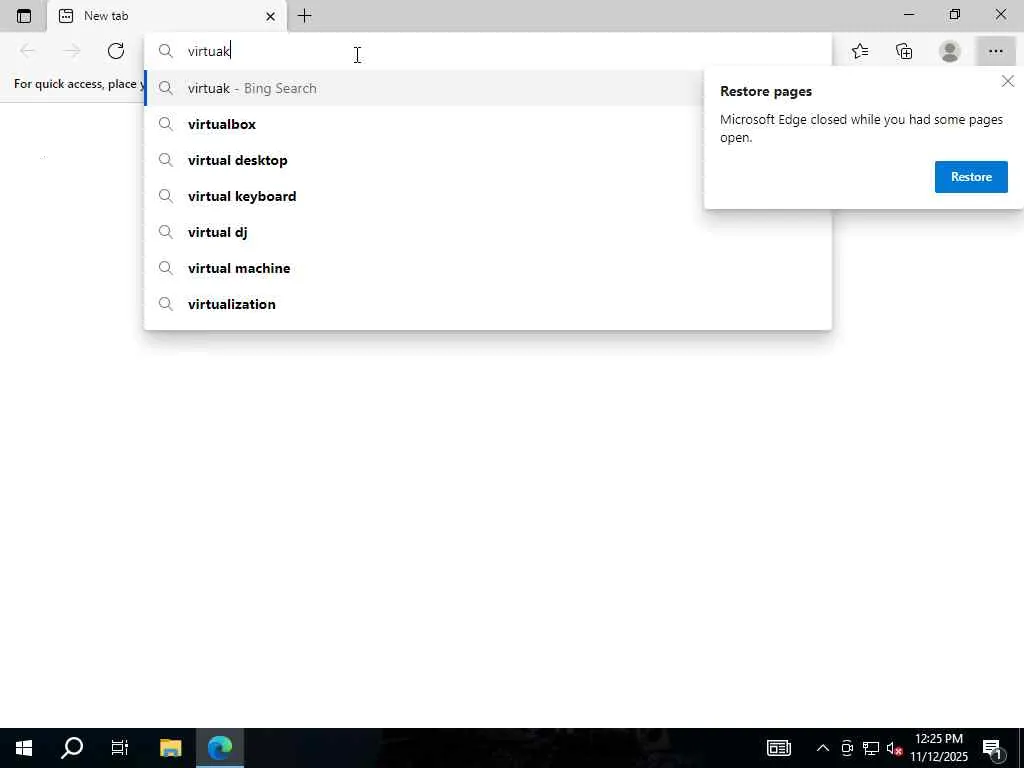
Task: Select 'virtuak - Bing Search' suggestion
Action: pos(488,88)
